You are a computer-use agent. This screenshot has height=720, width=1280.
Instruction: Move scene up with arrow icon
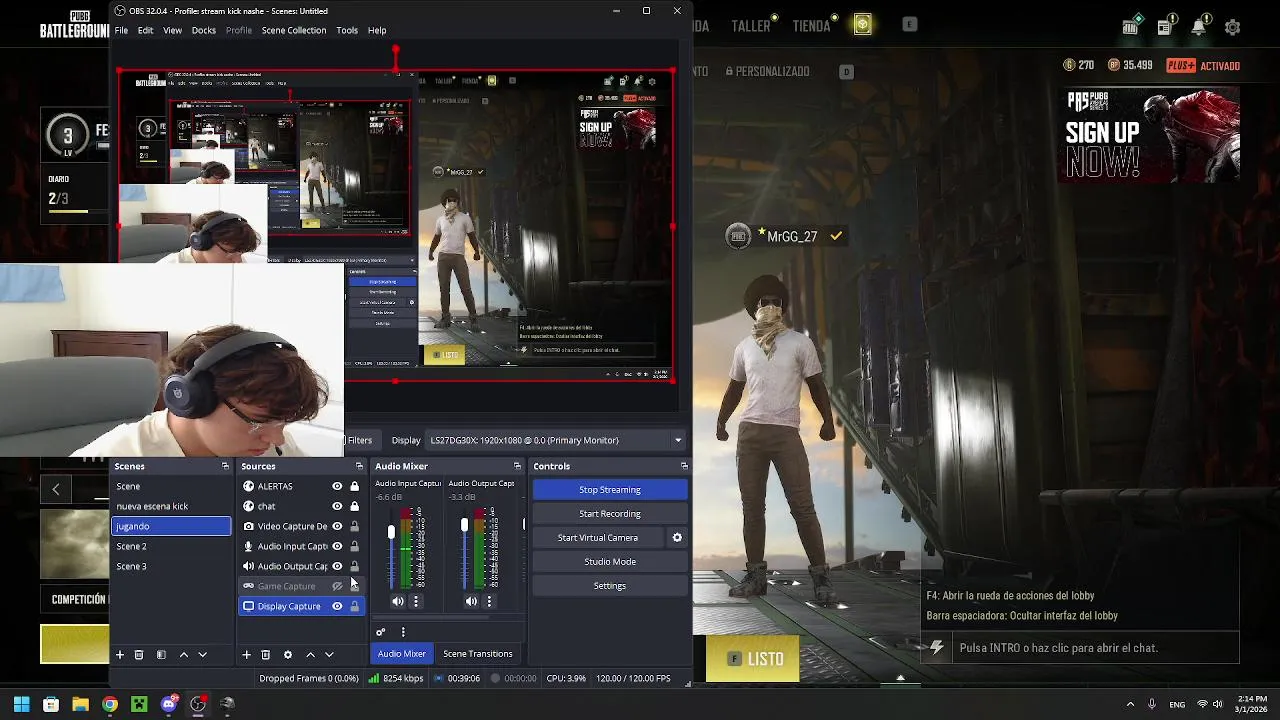(184, 655)
